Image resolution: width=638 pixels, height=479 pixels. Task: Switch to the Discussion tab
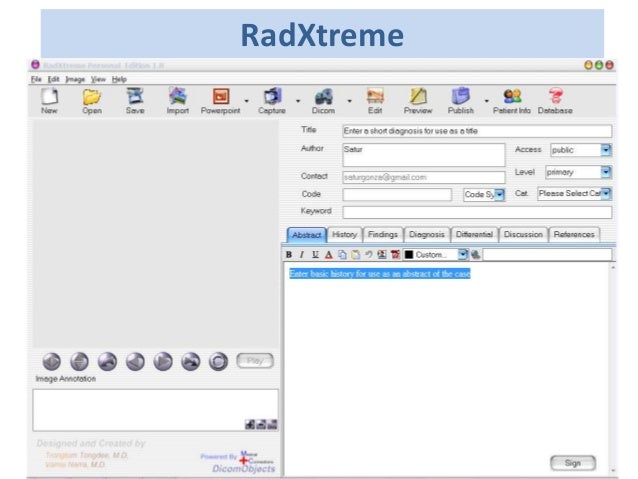click(523, 235)
